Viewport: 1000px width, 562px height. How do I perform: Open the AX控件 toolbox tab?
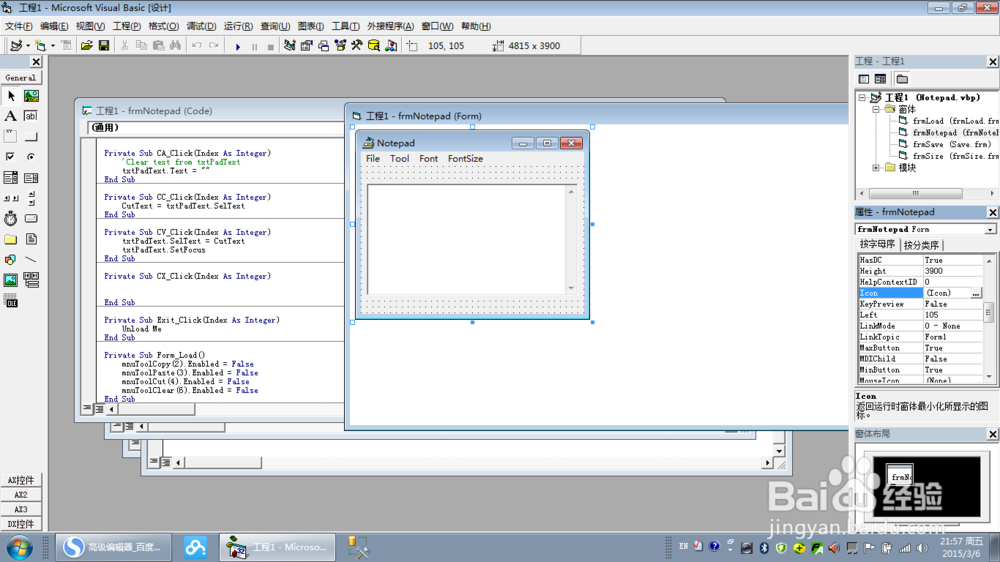tap(21, 480)
